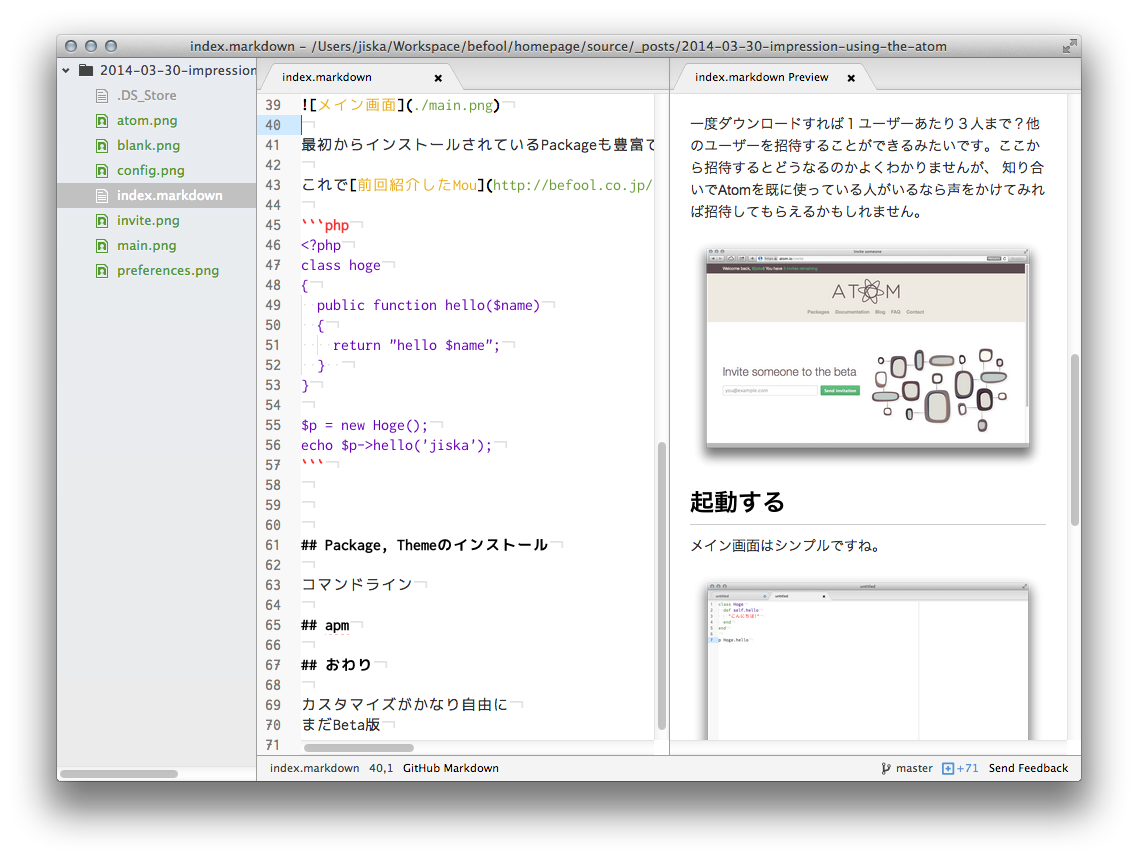Screen dimensions: 1138x860
Task: Open blank.png from the sidebar
Action: [148, 145]
